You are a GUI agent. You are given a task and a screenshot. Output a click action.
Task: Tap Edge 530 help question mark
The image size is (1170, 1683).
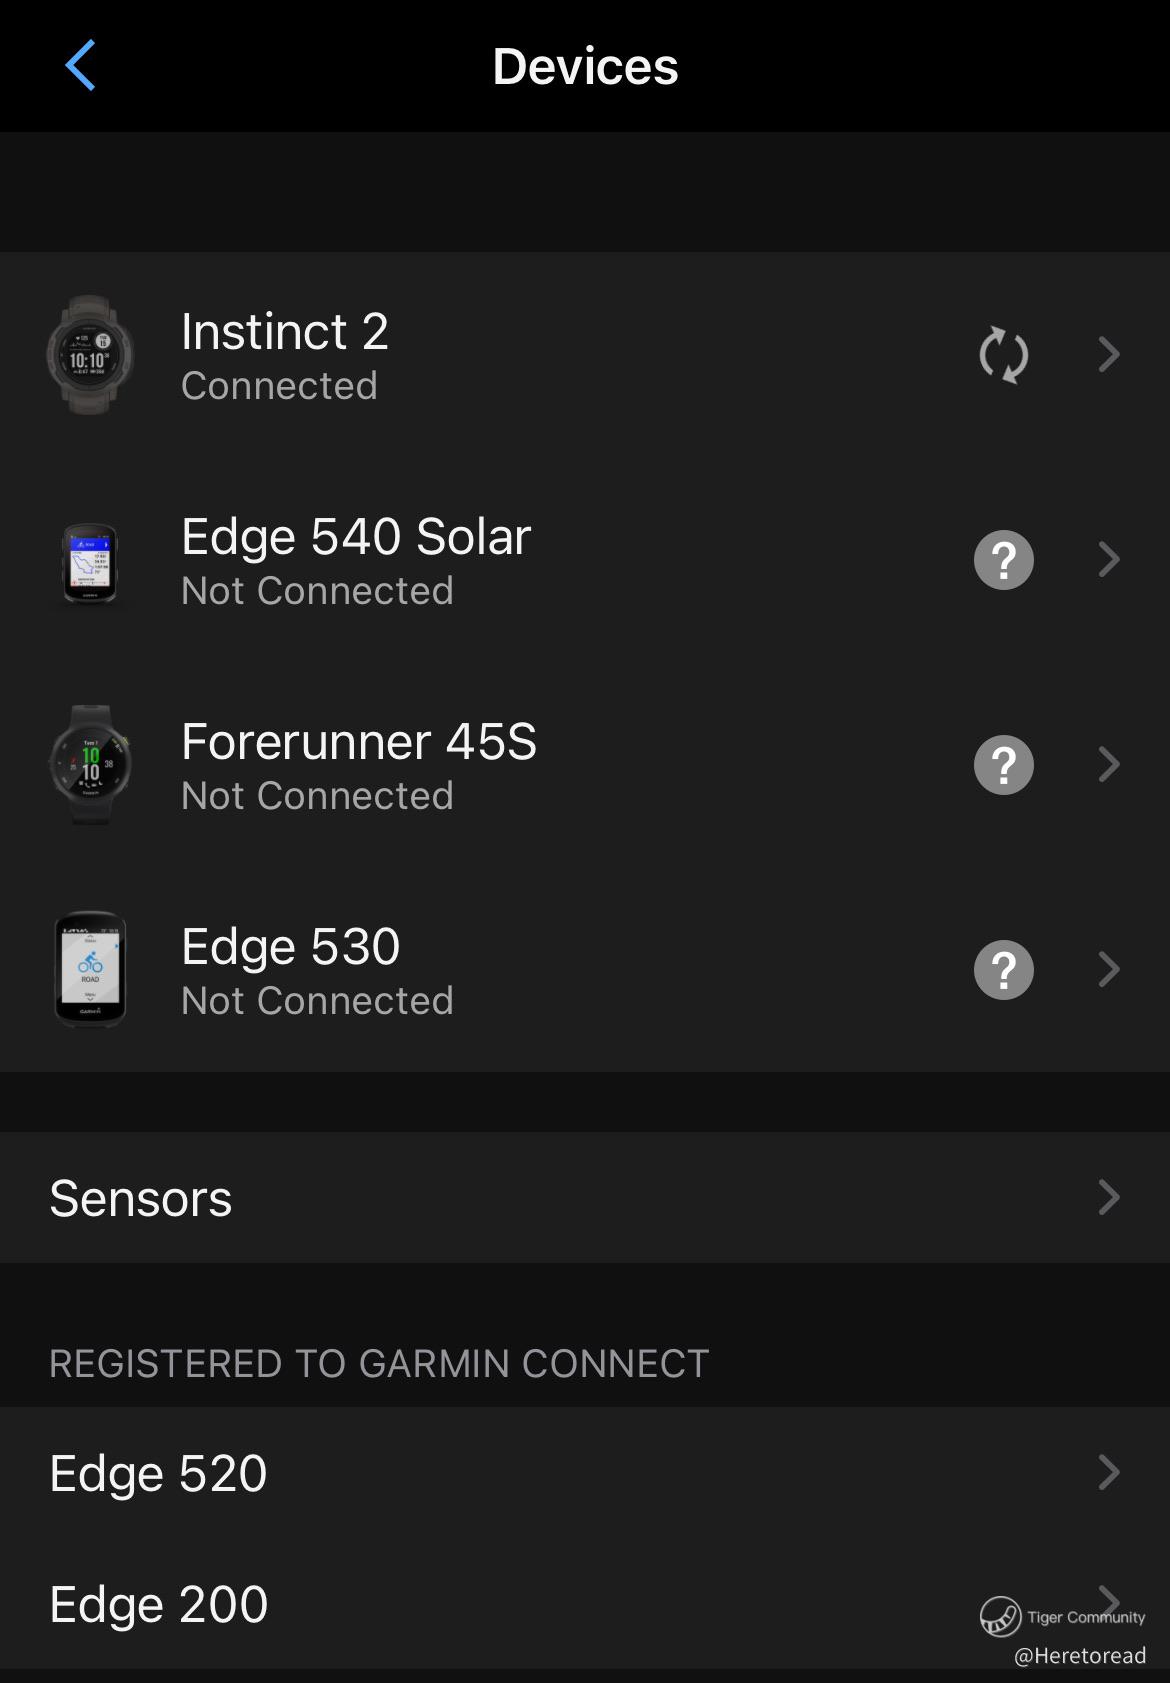1003,970
